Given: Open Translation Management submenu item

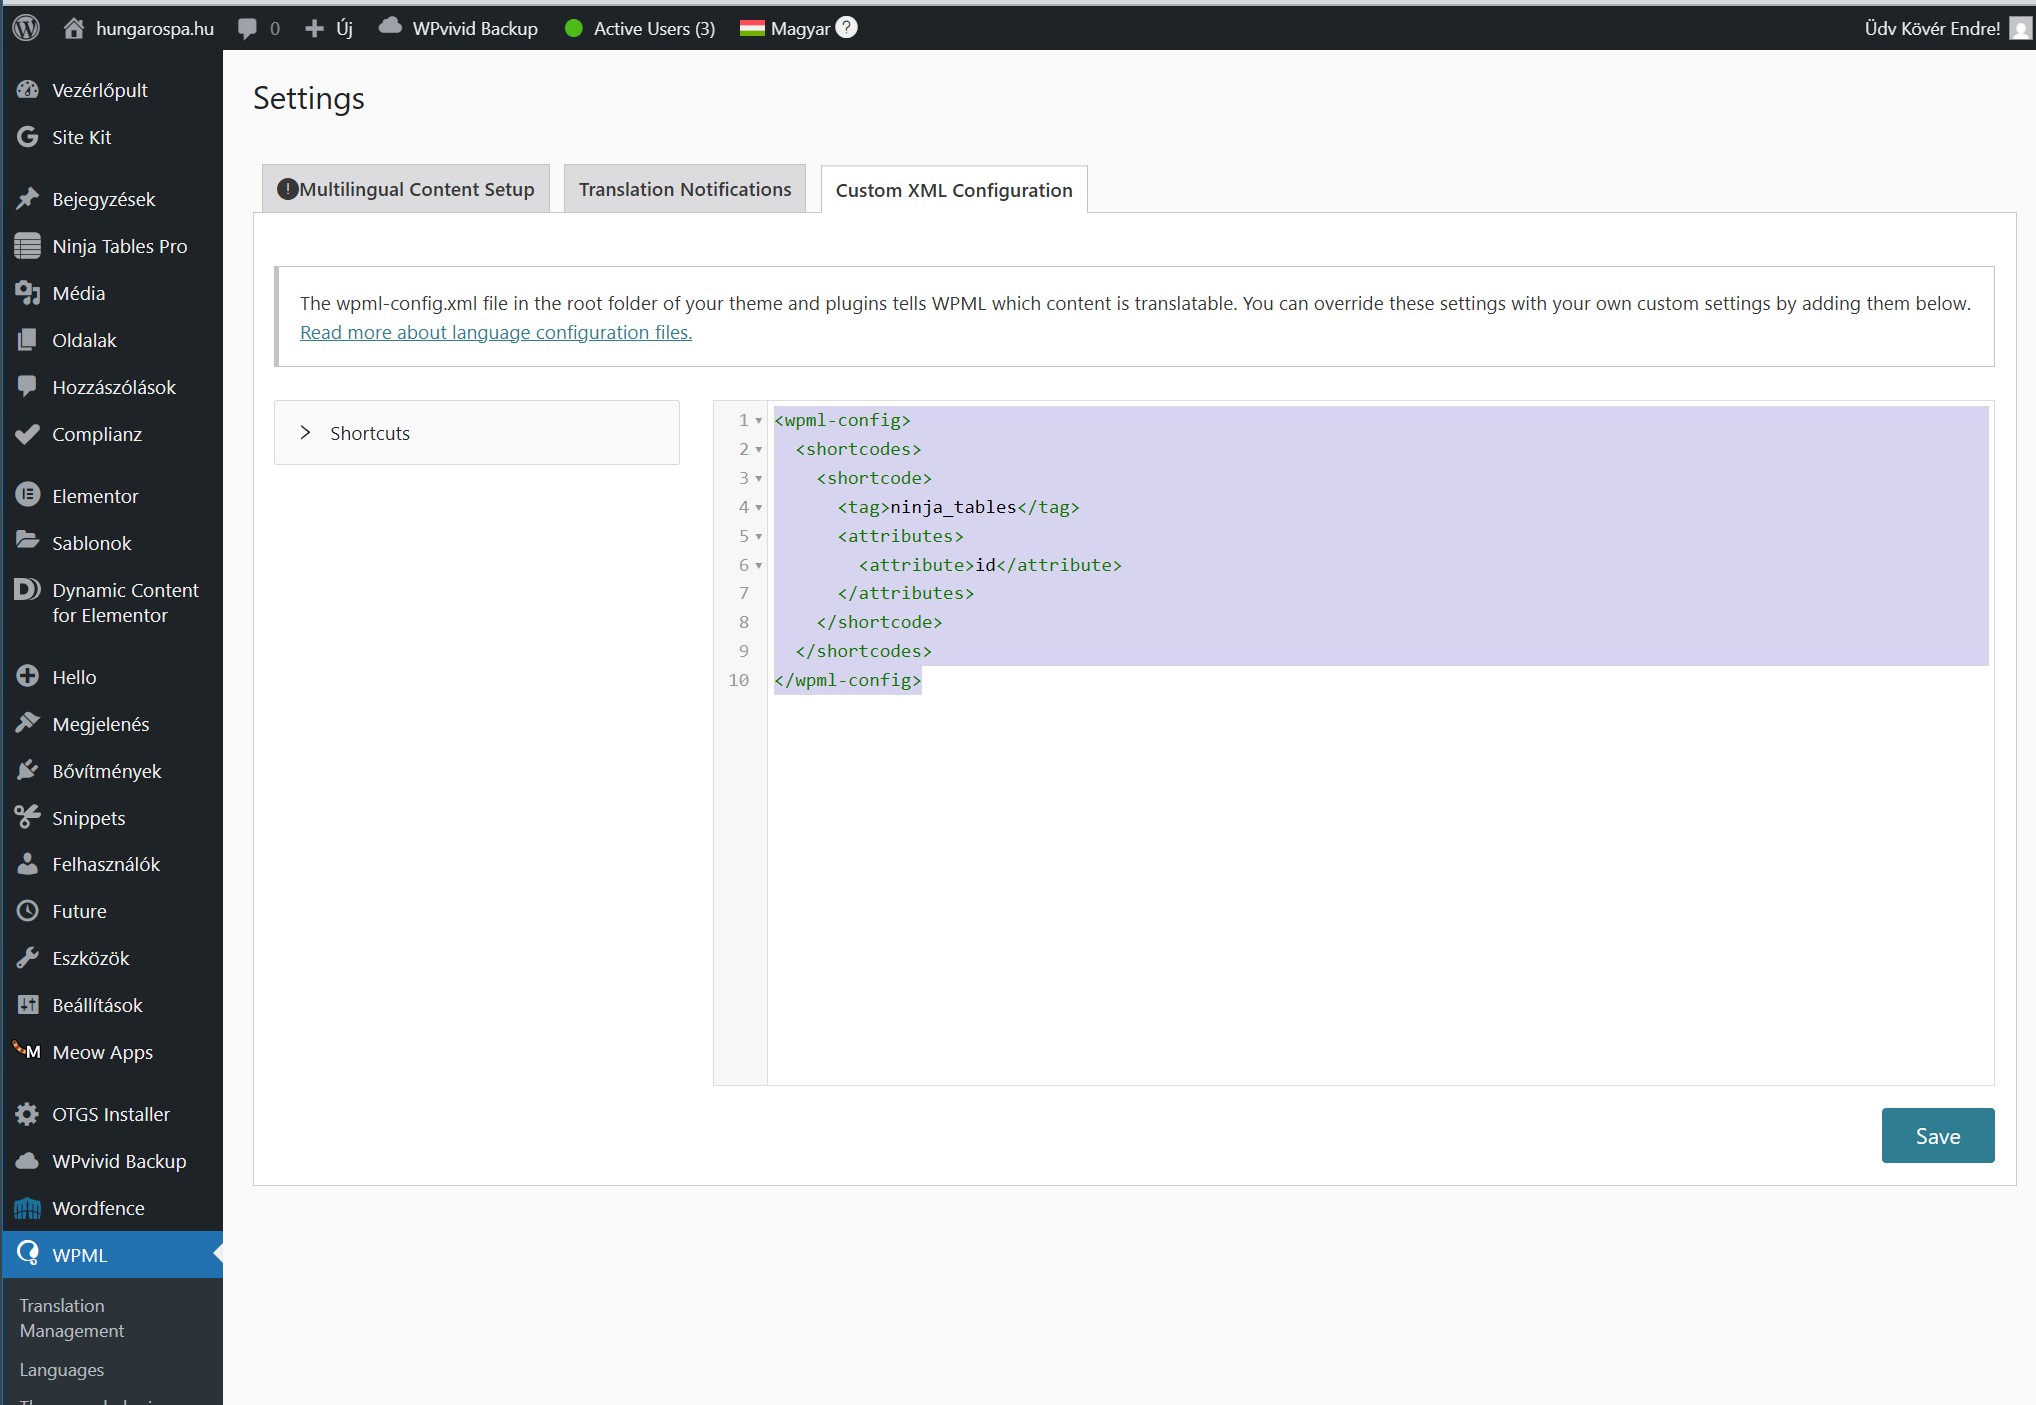Looking at the screenshot, I should [72, 1318].
